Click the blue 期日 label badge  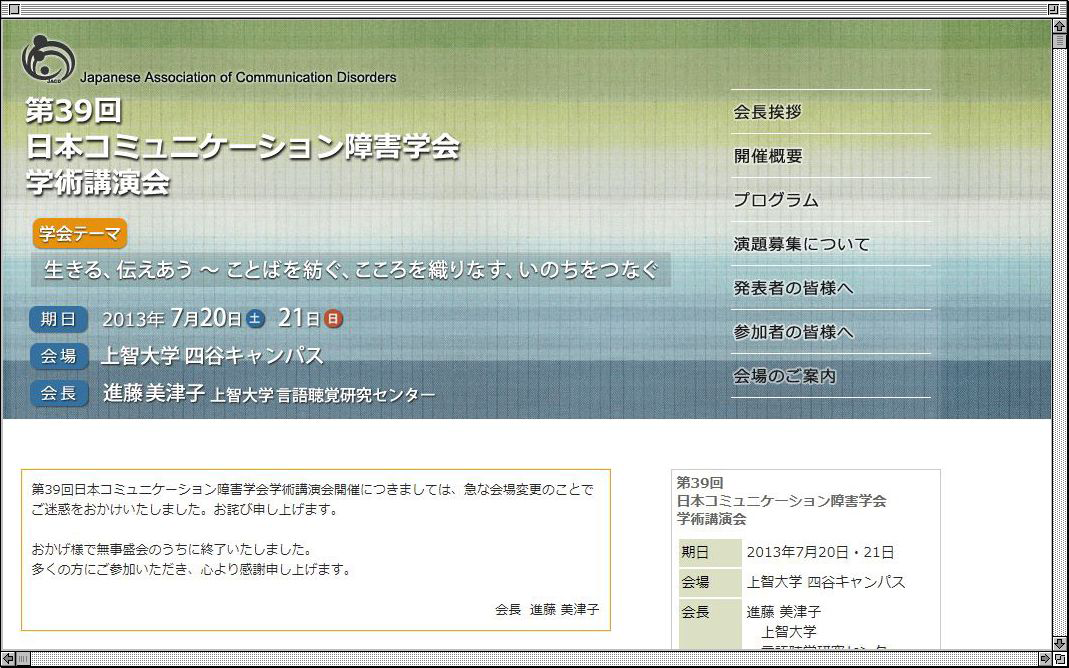point(59,319)
